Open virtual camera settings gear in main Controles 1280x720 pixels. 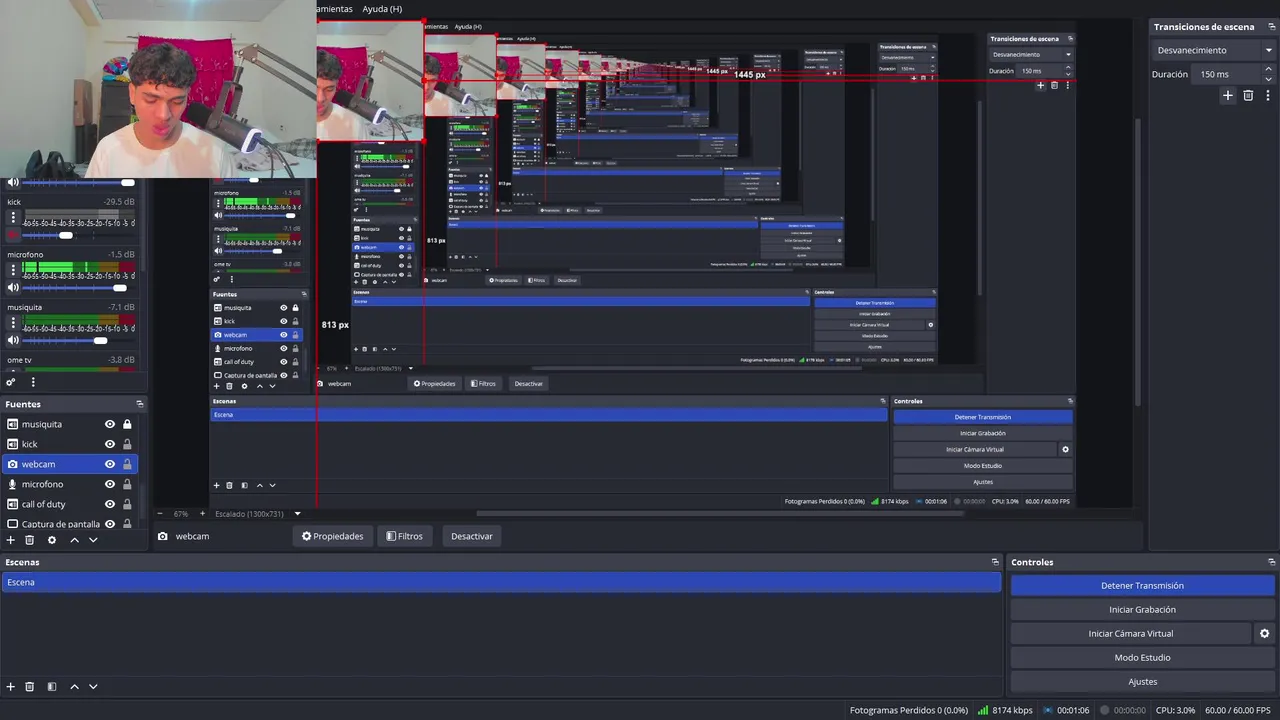pyautogui.click(x=1264, y=633)
